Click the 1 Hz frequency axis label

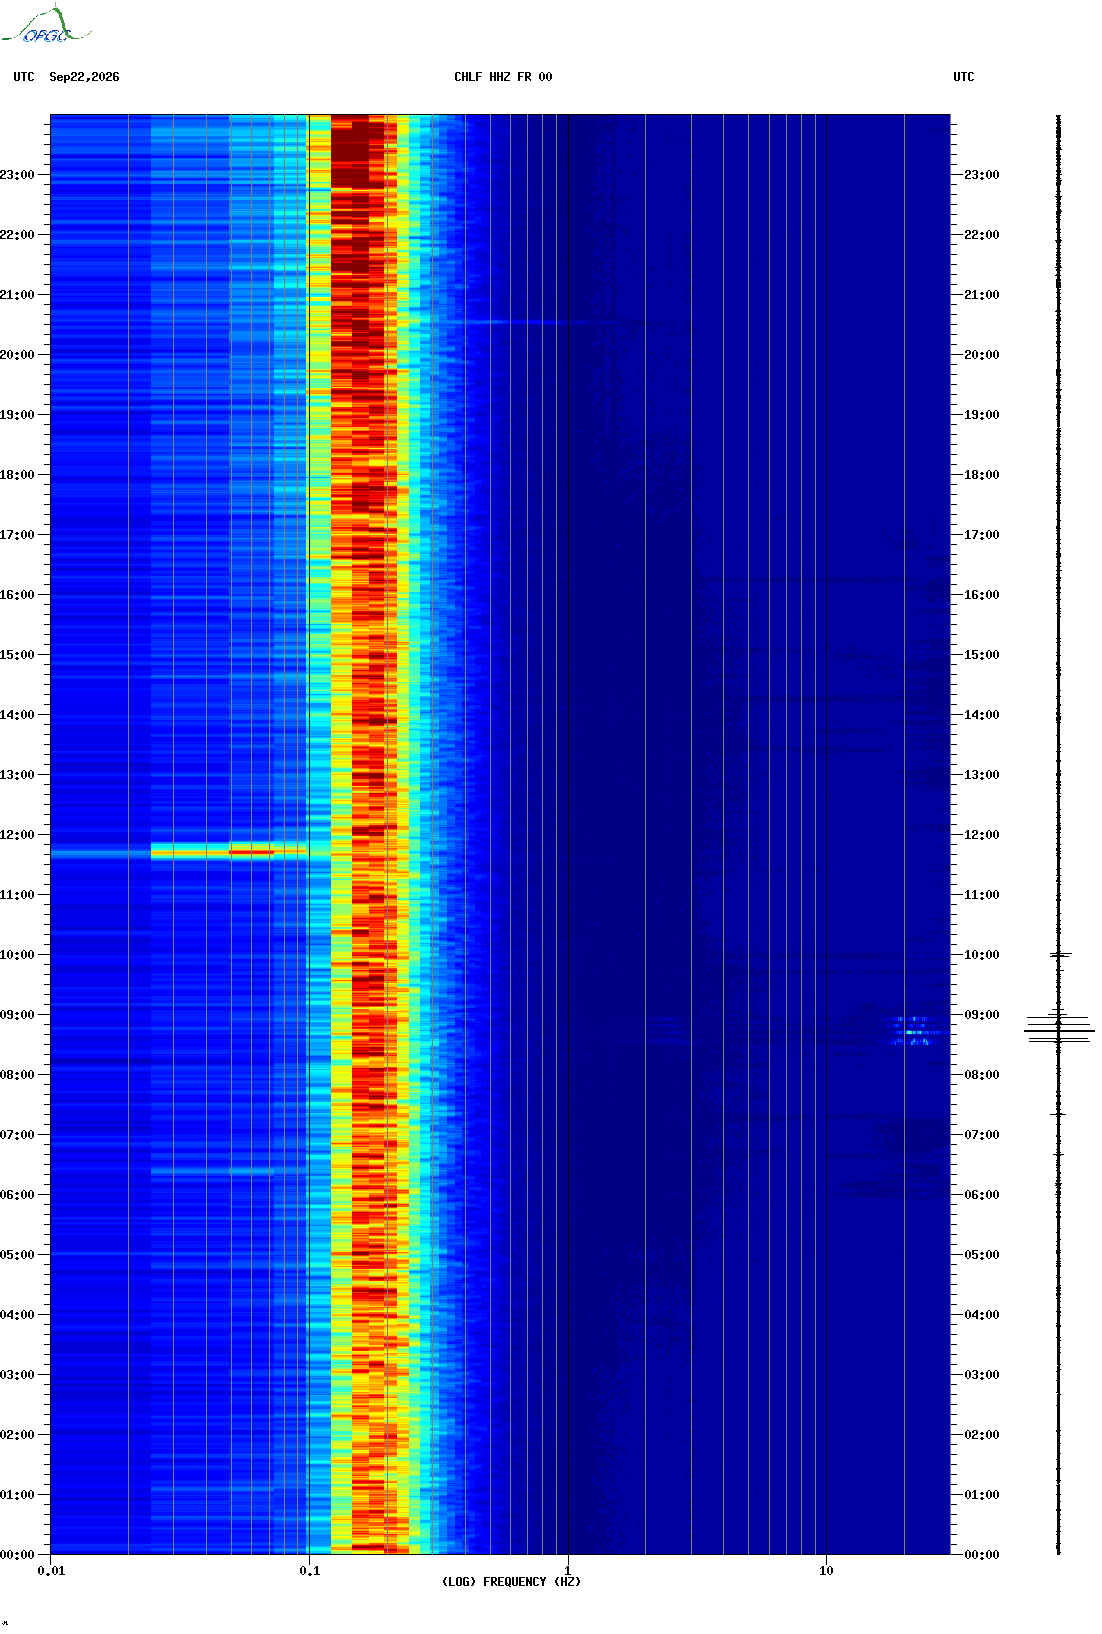pyautogui.click(x=568, y=1571)
